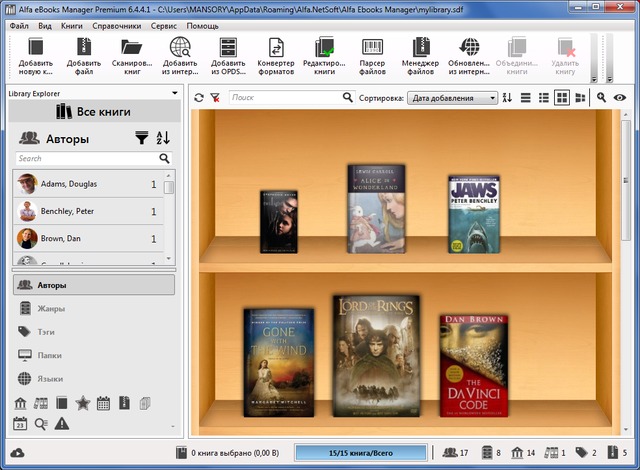Open the 'Менеджер файлов' tool
Viewport: 640px width, 470px height.
420,47
